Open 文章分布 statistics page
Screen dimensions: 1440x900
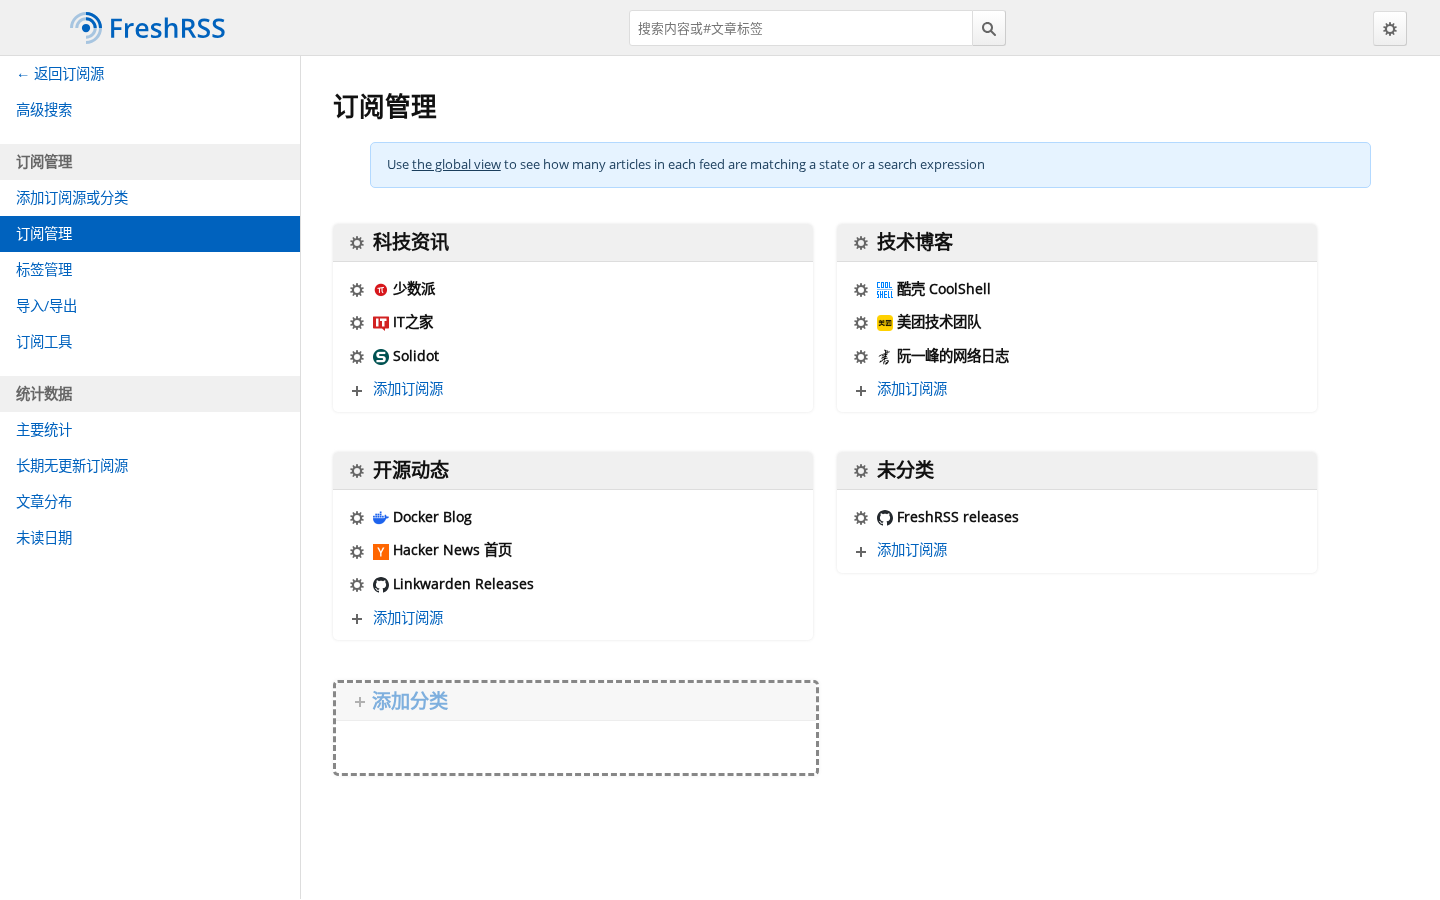150,502
